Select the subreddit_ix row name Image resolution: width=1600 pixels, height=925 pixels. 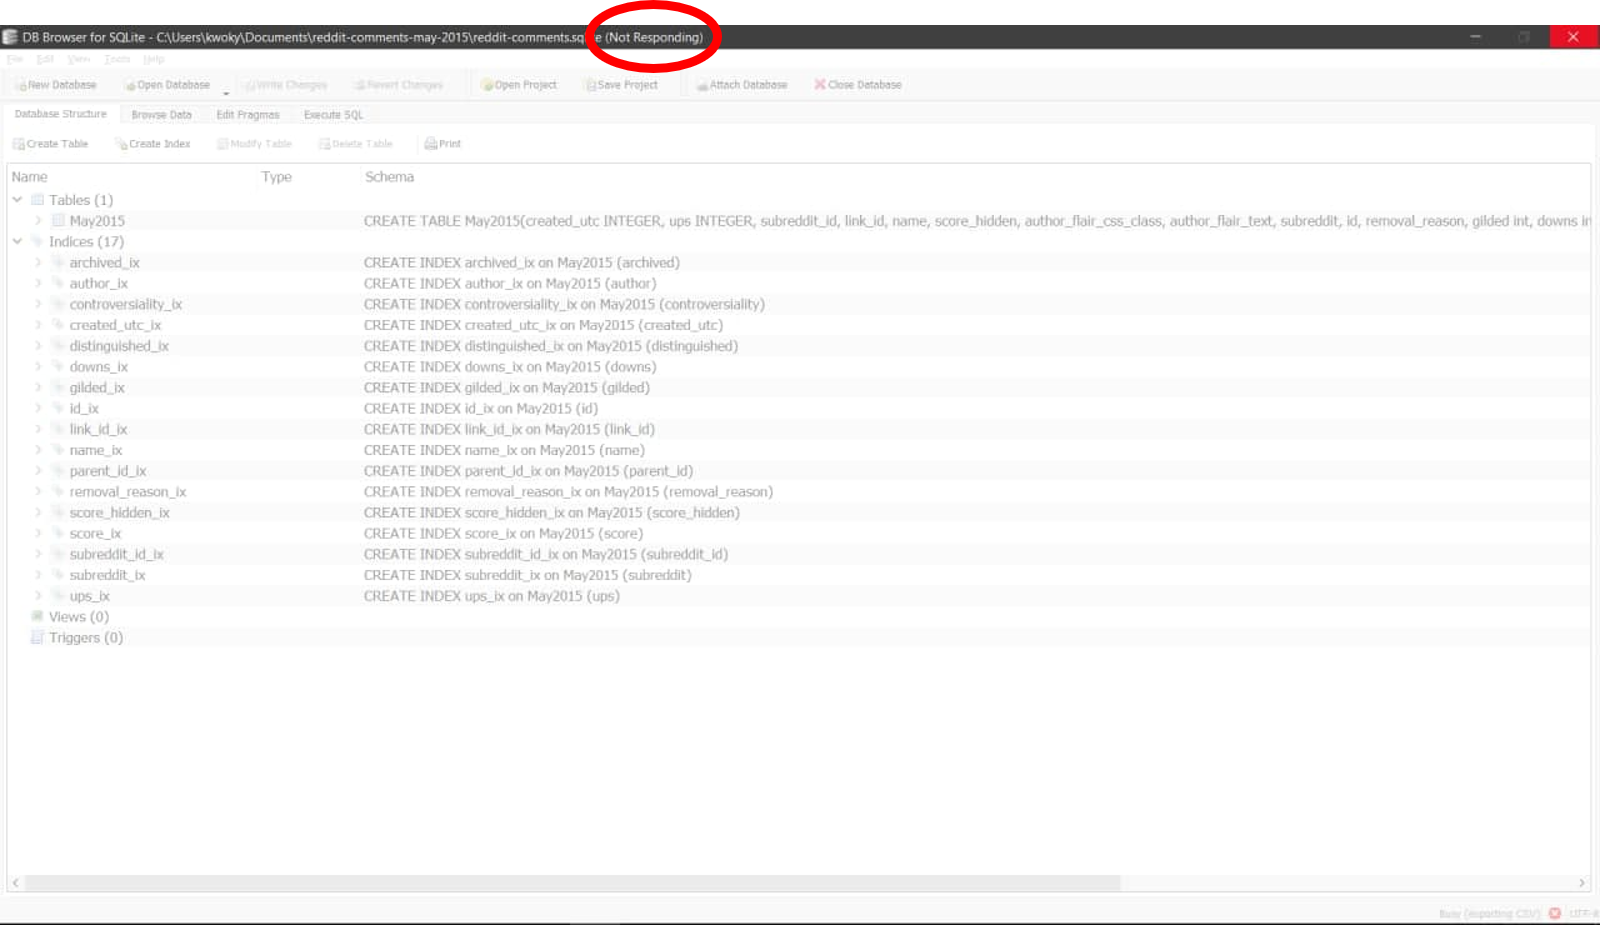coord(107,575)
